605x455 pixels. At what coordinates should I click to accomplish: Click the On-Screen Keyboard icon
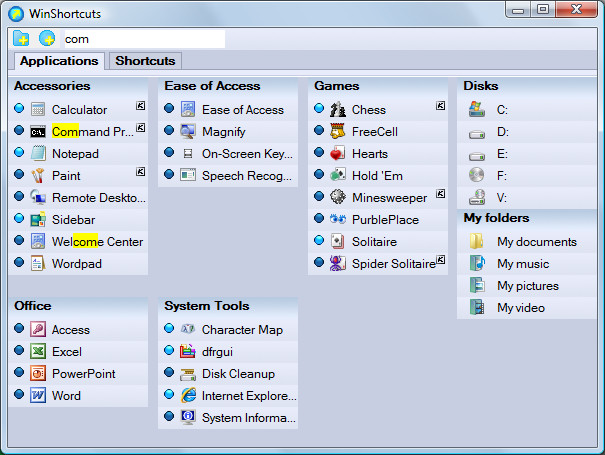coord(188,154)
